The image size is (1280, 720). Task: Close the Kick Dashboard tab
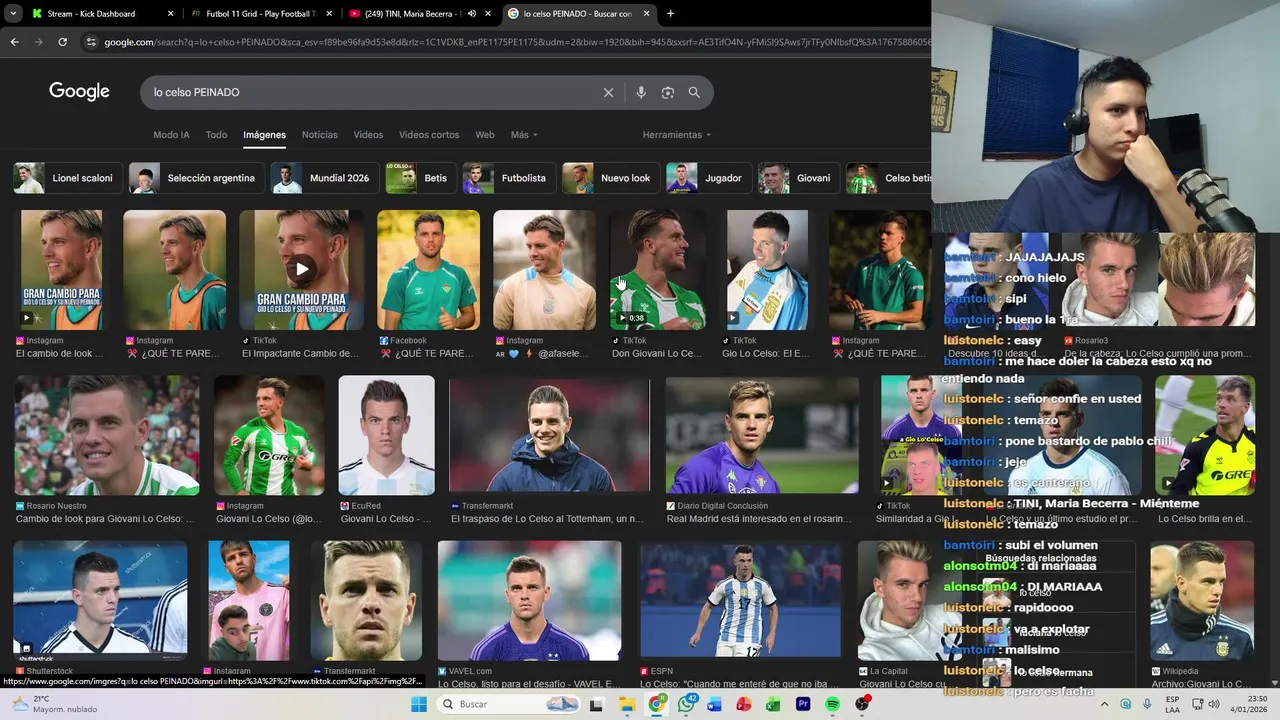(x=170, y=14)
